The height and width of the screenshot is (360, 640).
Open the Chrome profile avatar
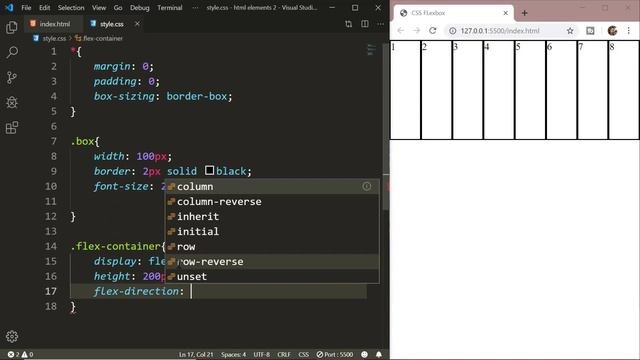tap(612, 31)
